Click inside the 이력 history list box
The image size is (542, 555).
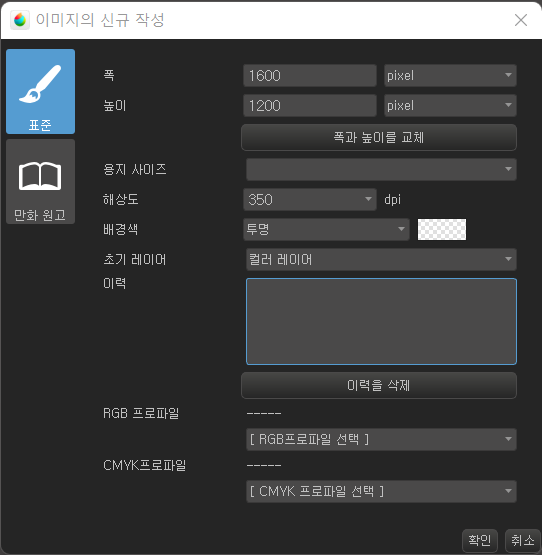(381, 321)
